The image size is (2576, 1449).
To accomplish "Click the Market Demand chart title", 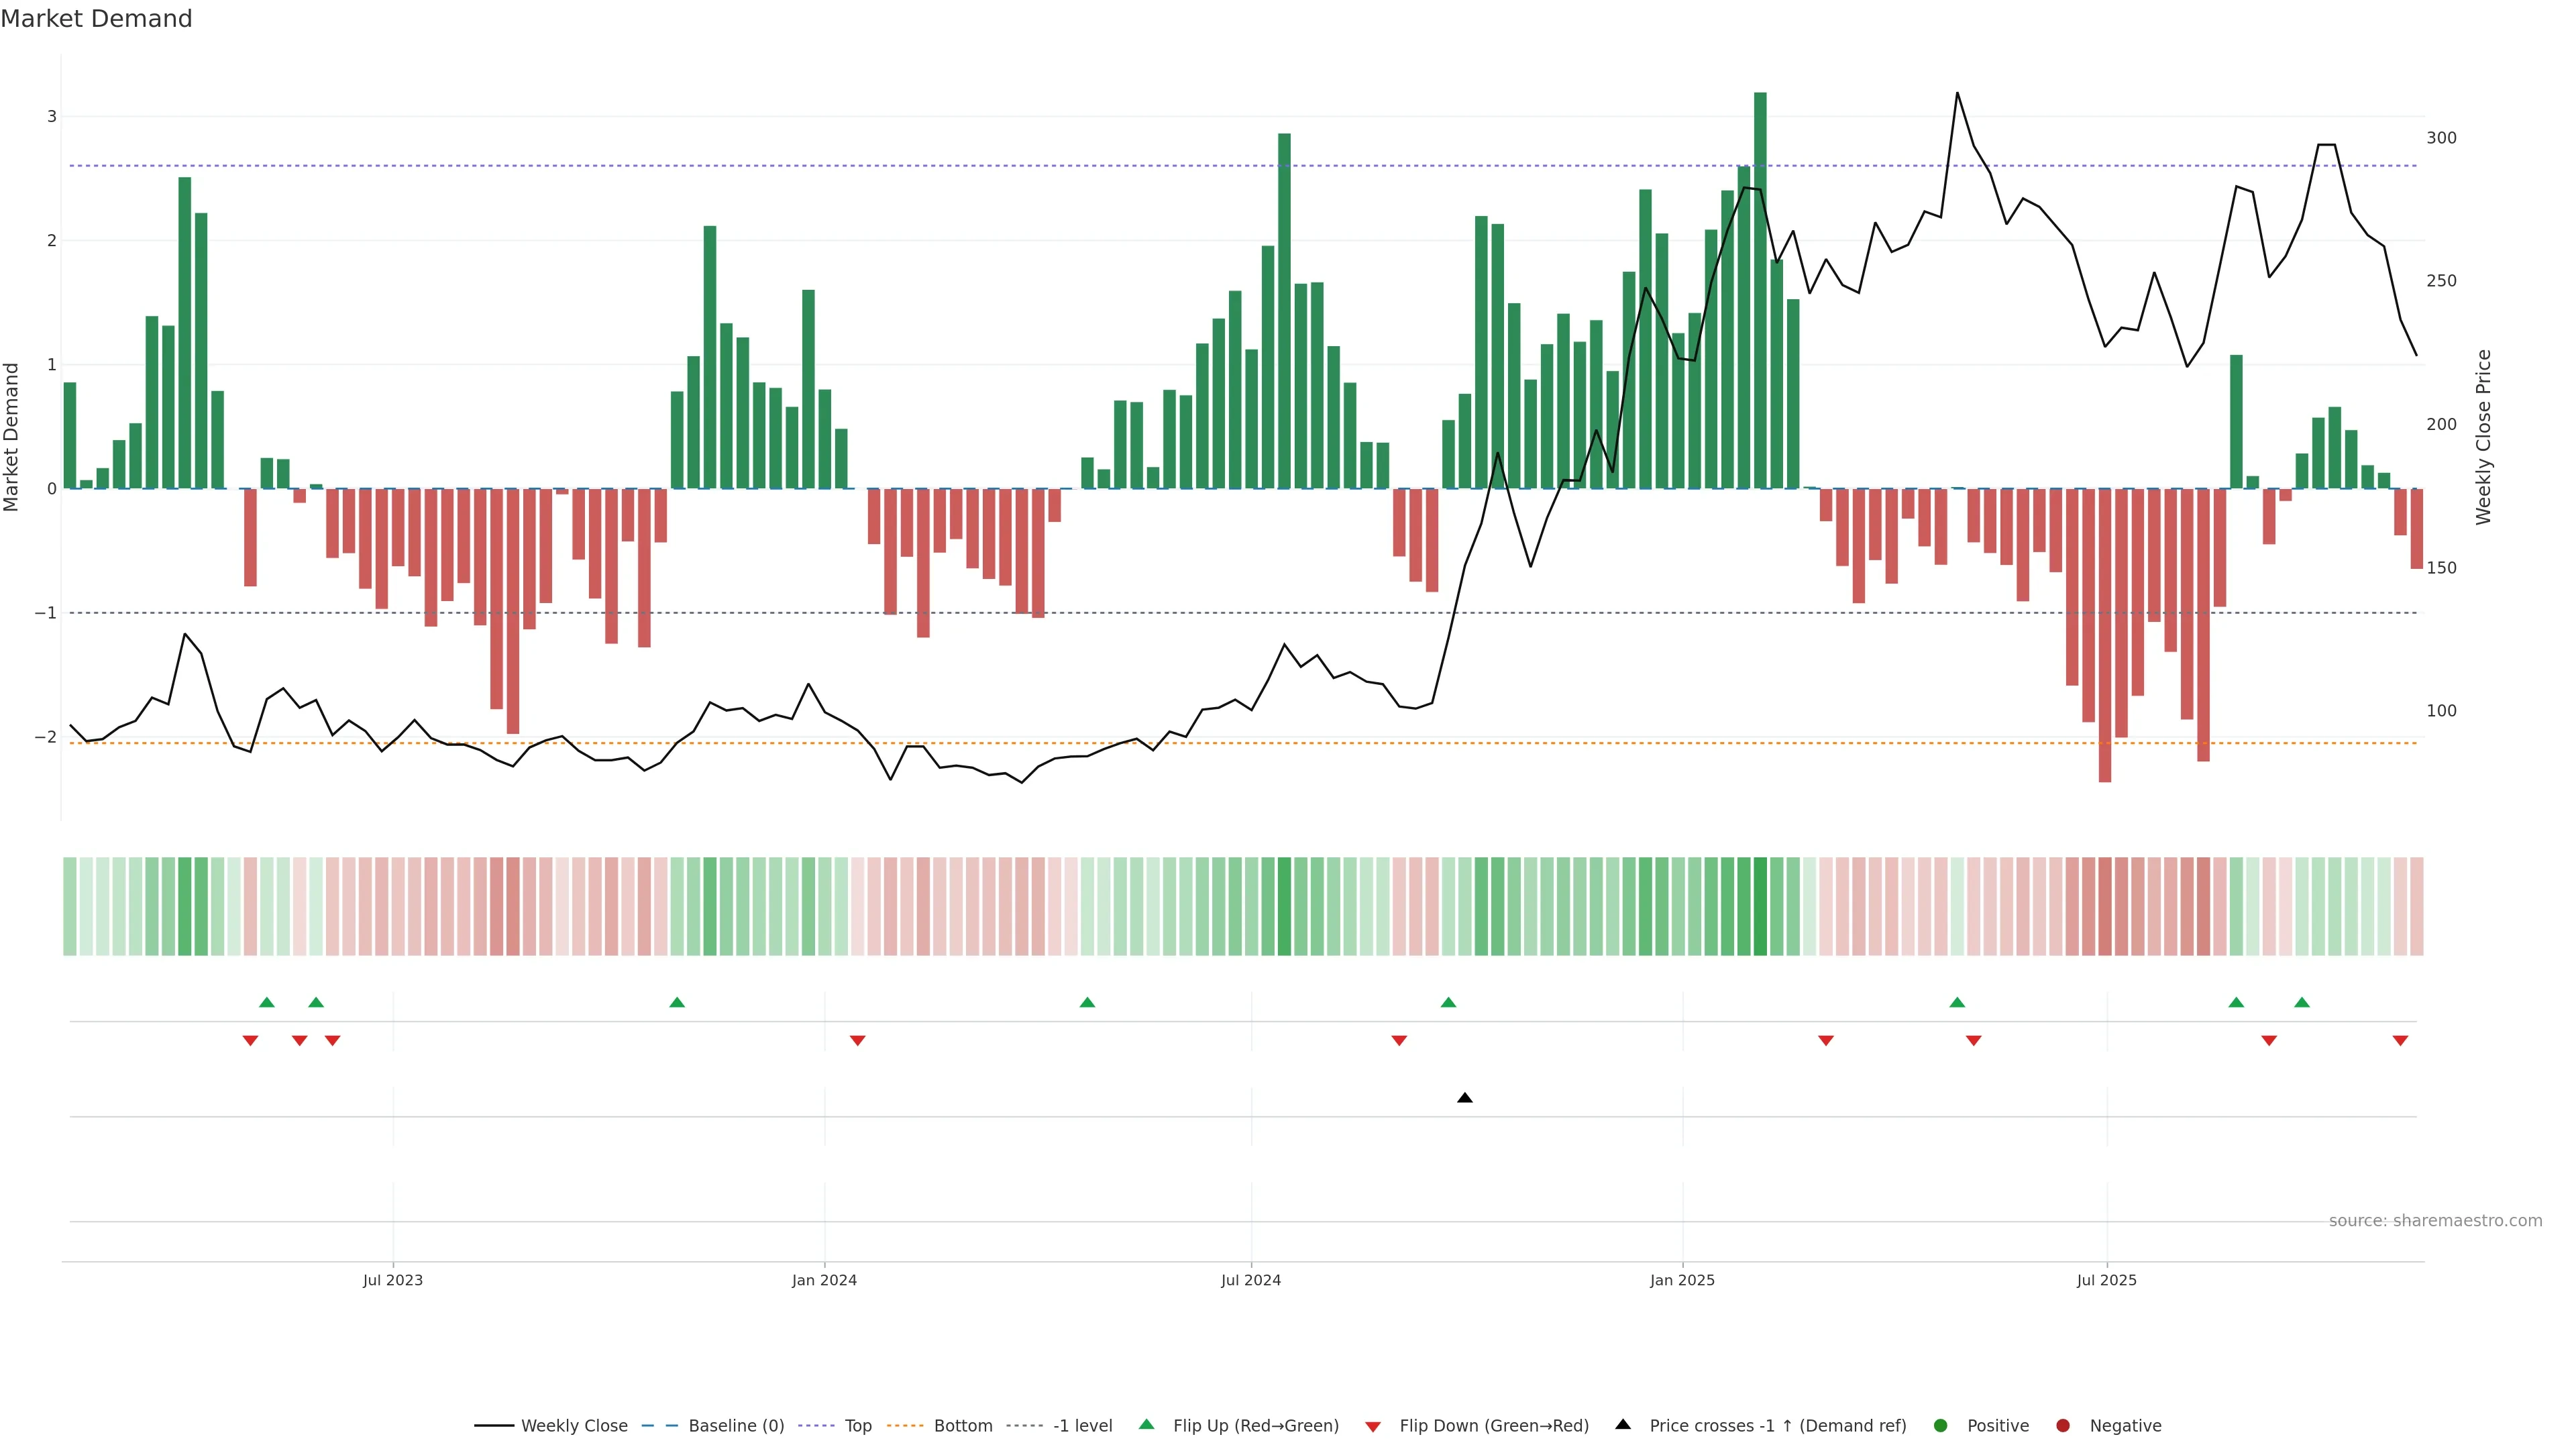I will pyautogui.click(x=96, y=19).
